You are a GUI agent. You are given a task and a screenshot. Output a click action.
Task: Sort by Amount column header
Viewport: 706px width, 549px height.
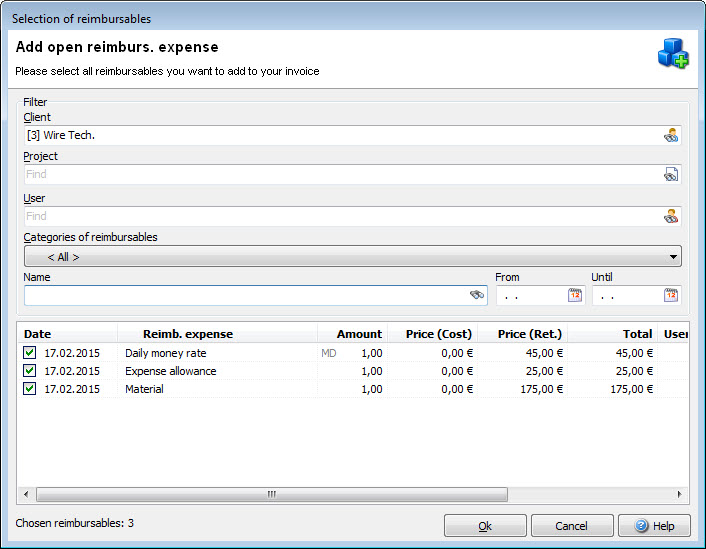click(353, 334)
